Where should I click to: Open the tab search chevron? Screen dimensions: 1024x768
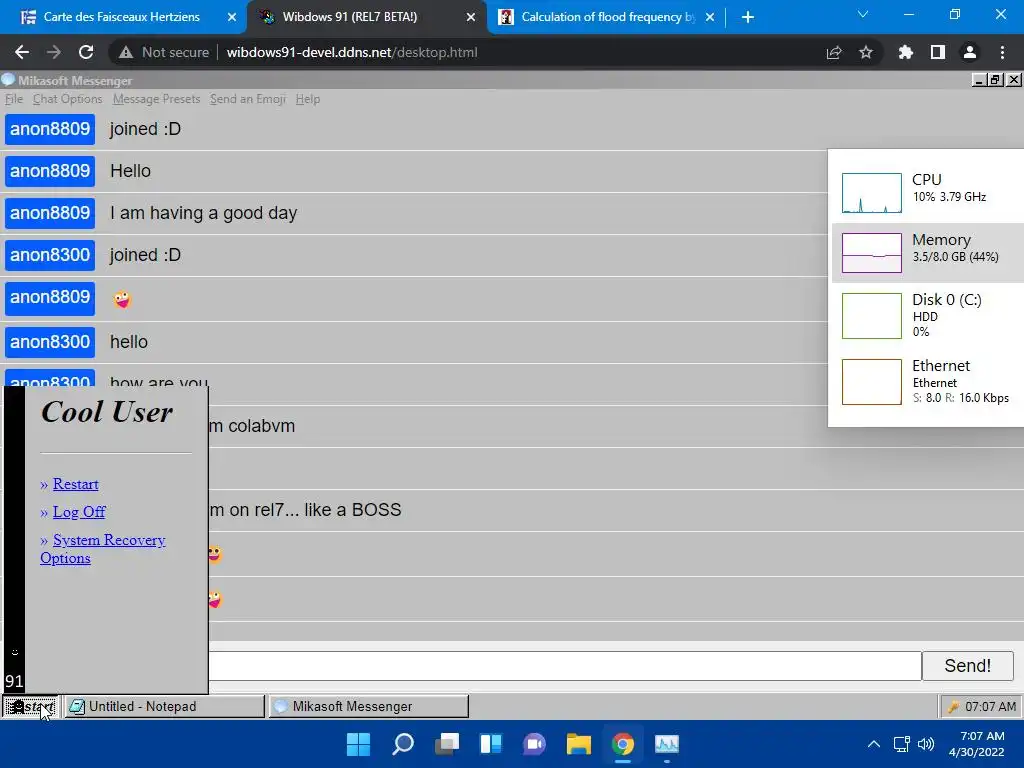(x=863, y=14)
